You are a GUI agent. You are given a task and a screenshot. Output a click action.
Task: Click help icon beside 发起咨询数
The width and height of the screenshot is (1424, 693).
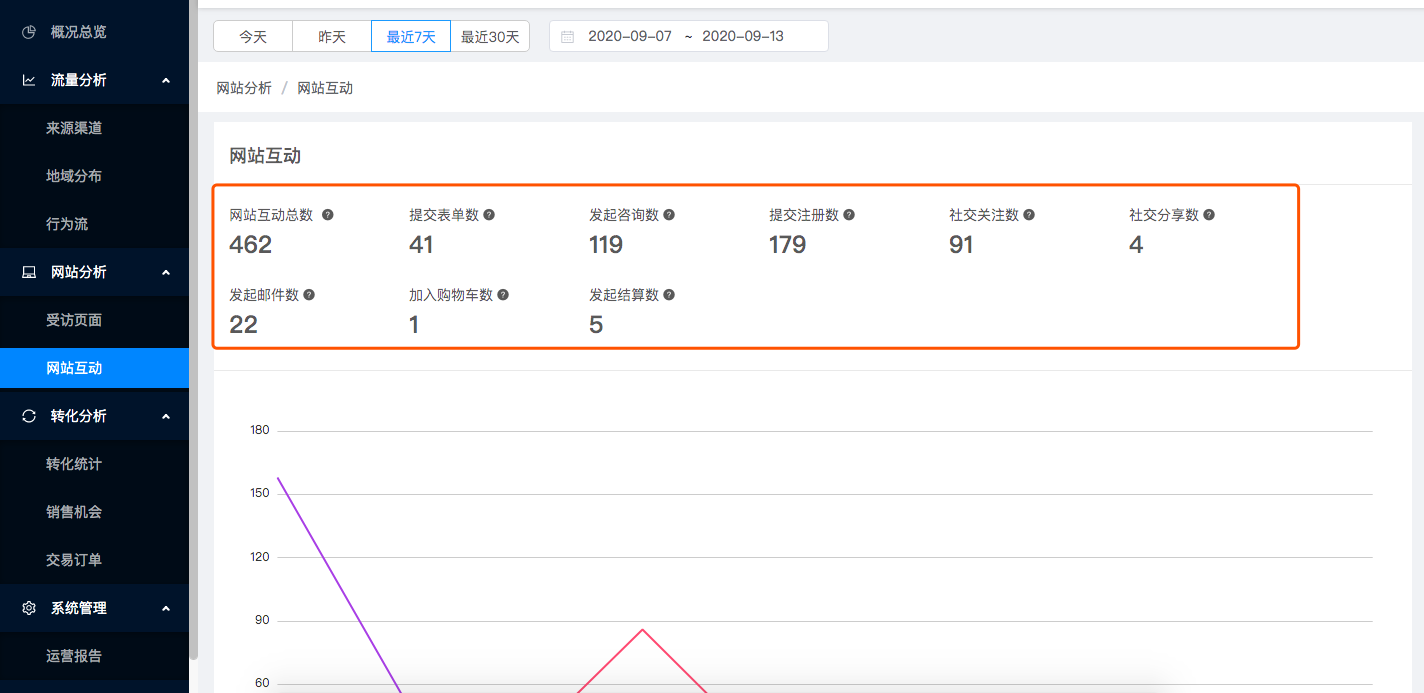669,215
